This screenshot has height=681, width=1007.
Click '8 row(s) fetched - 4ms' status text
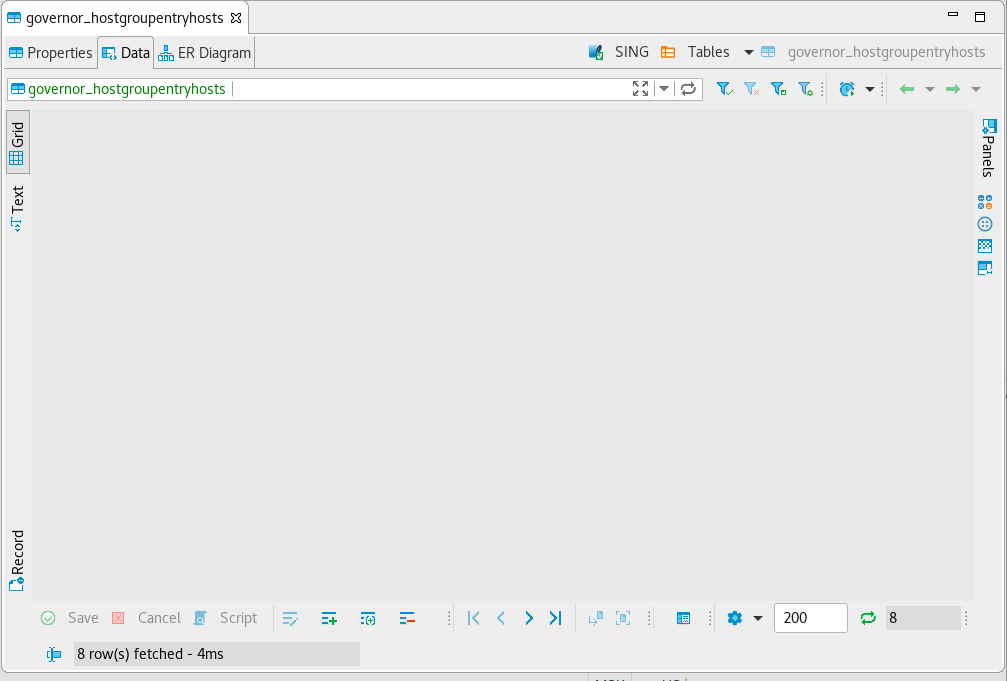click(x=150, y=654)
